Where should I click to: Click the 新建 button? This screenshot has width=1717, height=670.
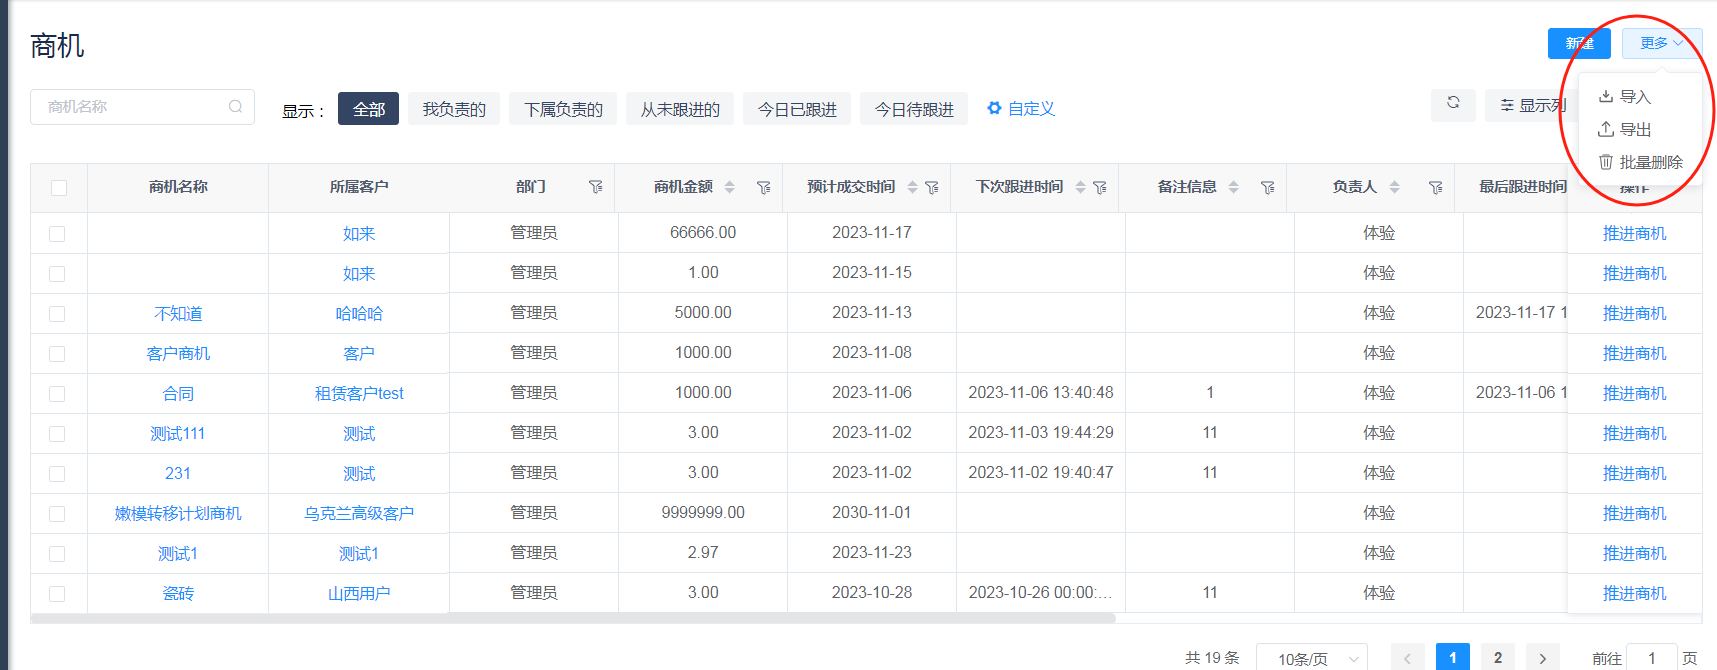[1579, 43]
